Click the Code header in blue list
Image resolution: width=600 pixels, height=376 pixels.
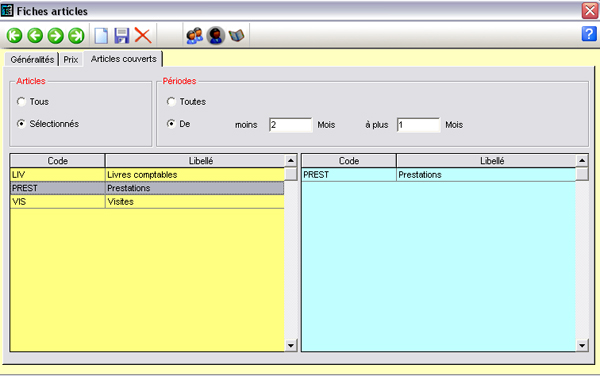click(349, 161)
